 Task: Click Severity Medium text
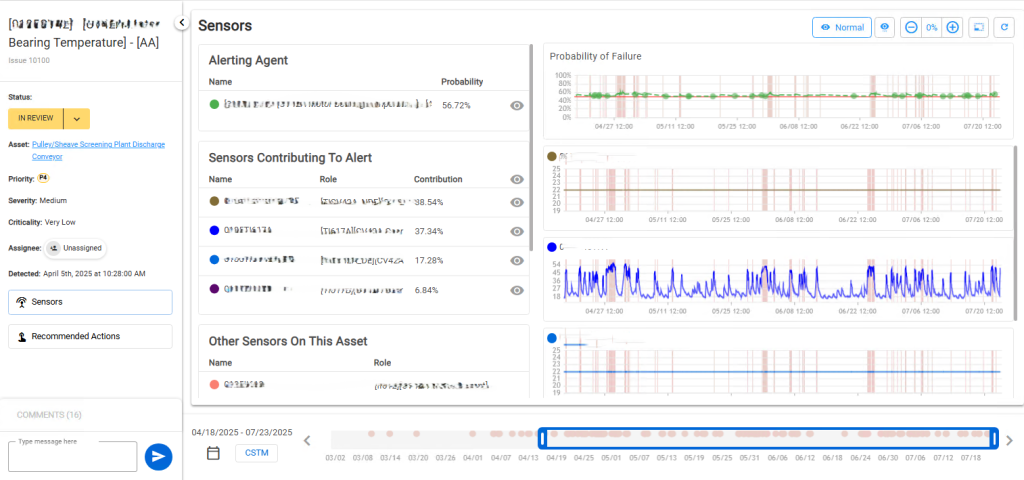point(38,200)
